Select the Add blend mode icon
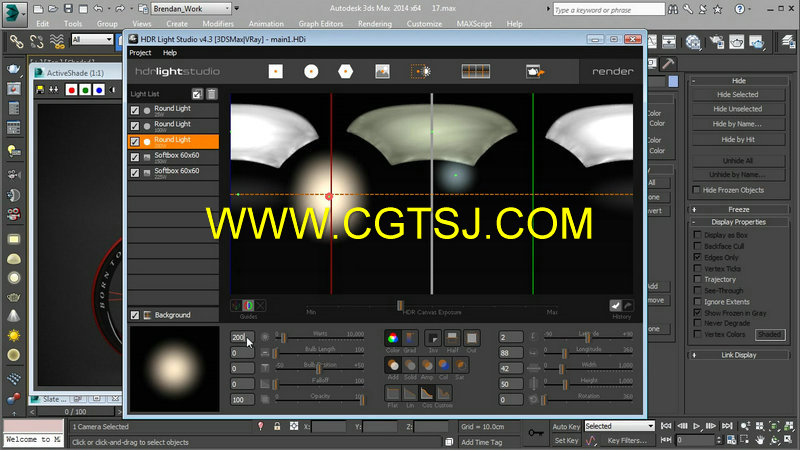Screen dimensions: 800x450 [393, 365]
